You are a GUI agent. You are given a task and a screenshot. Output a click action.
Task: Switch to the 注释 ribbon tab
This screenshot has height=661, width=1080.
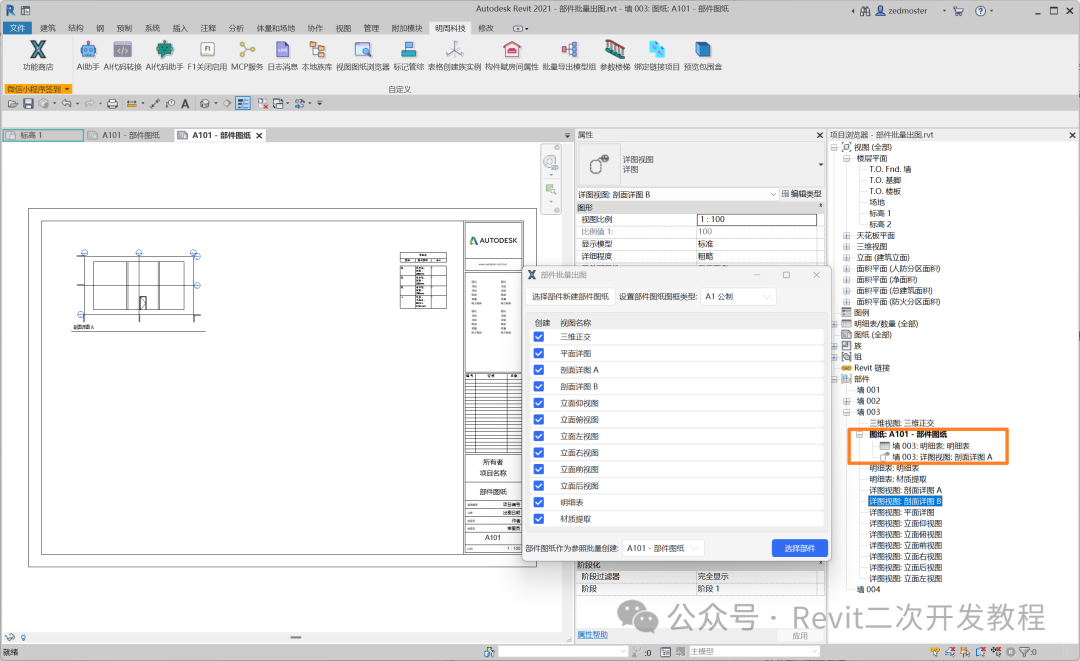[x=208, y=28]
